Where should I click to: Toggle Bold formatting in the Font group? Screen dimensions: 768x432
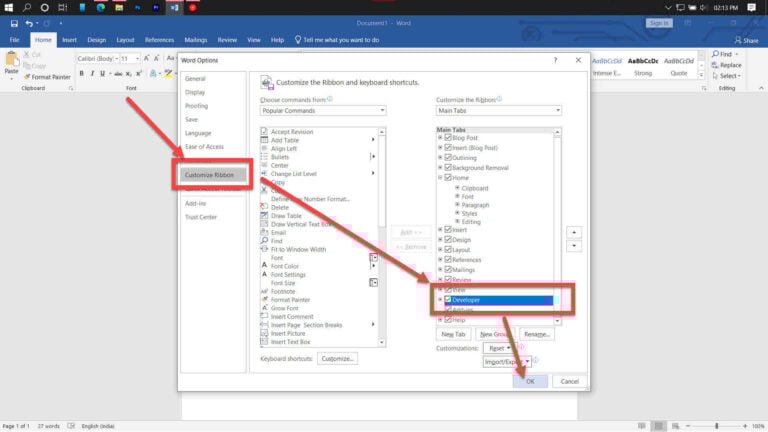click(x=81, y=73)
